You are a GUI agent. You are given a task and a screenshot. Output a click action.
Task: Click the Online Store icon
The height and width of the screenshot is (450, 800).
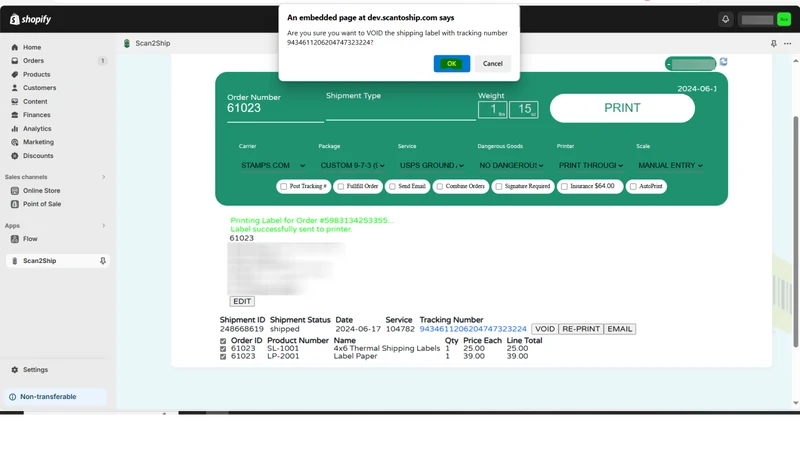coord(15,190)
